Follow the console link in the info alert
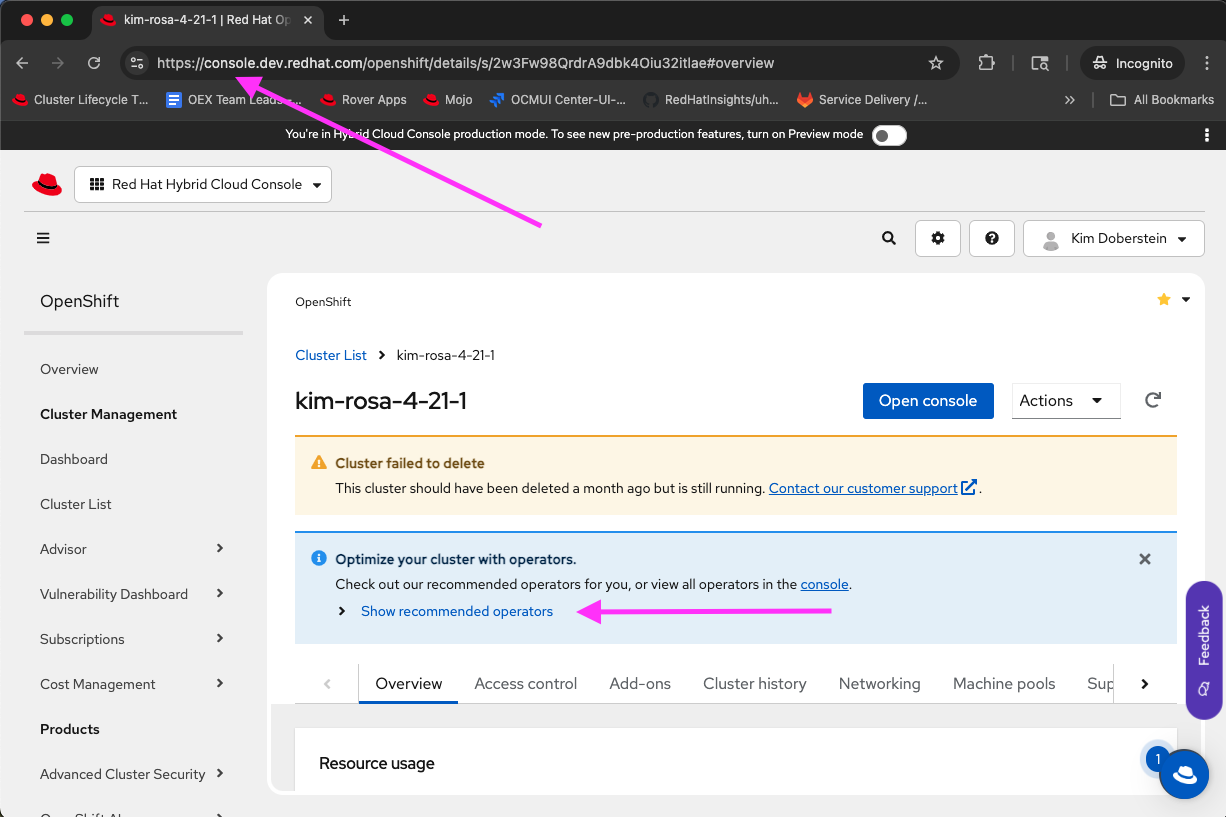Image resolution: width=1226 pixels, height=817 pixels. (825, 584)
